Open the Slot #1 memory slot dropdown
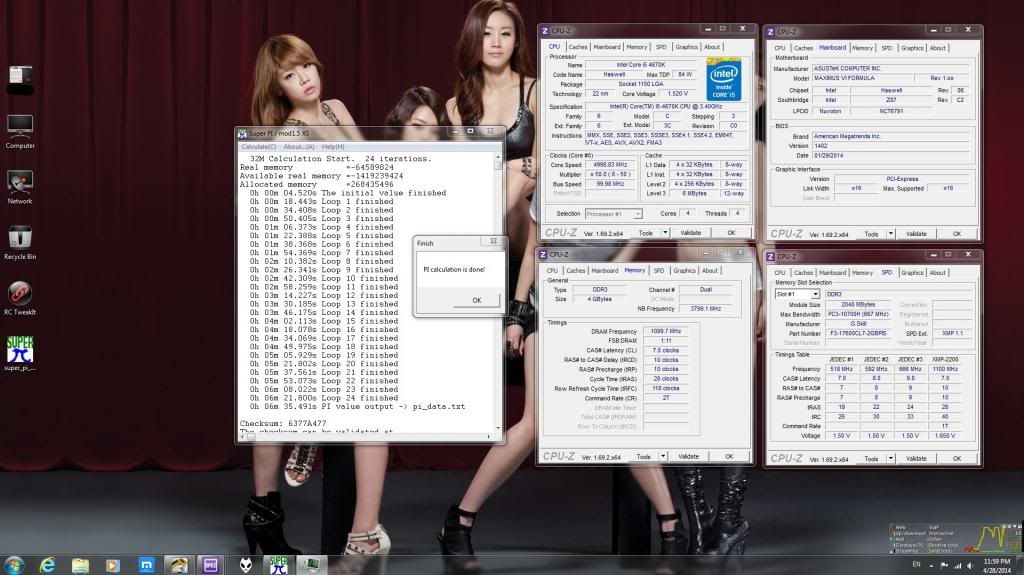The width and height of the screenshot is (1024, 575). click(797, 295)
